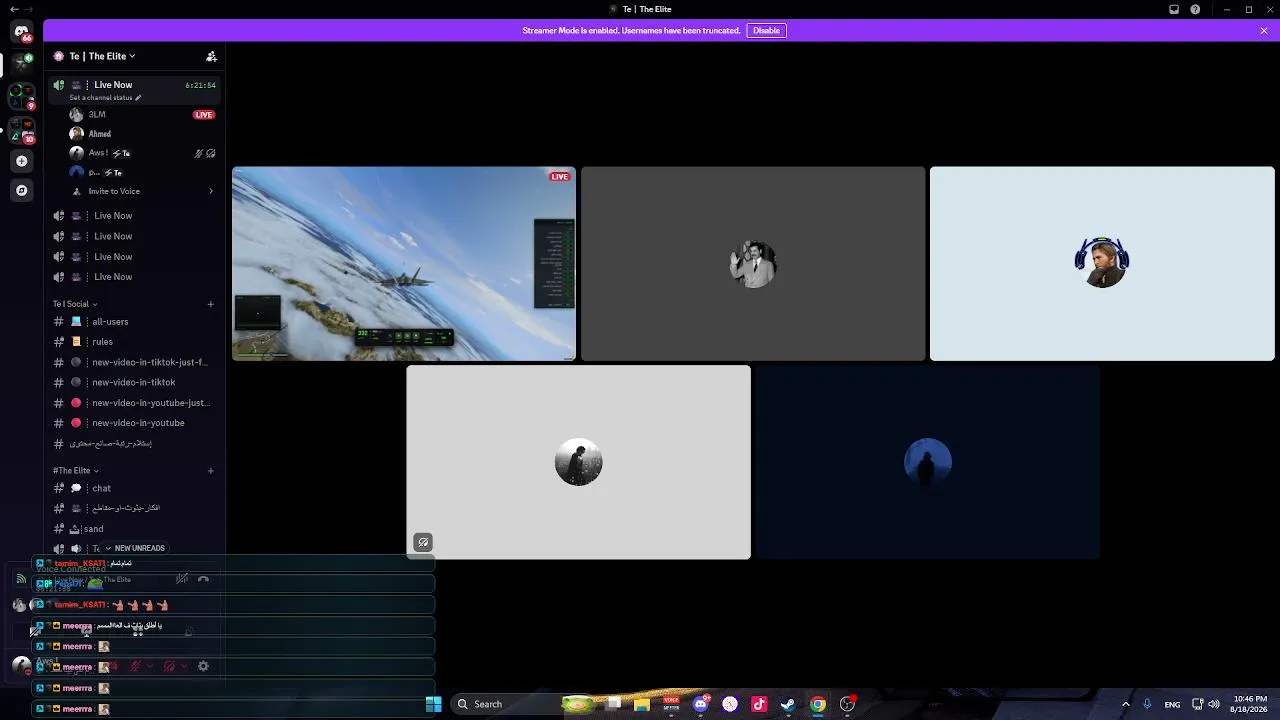Open the taskbar clock showing 10:46 PM

[1251, 704]
